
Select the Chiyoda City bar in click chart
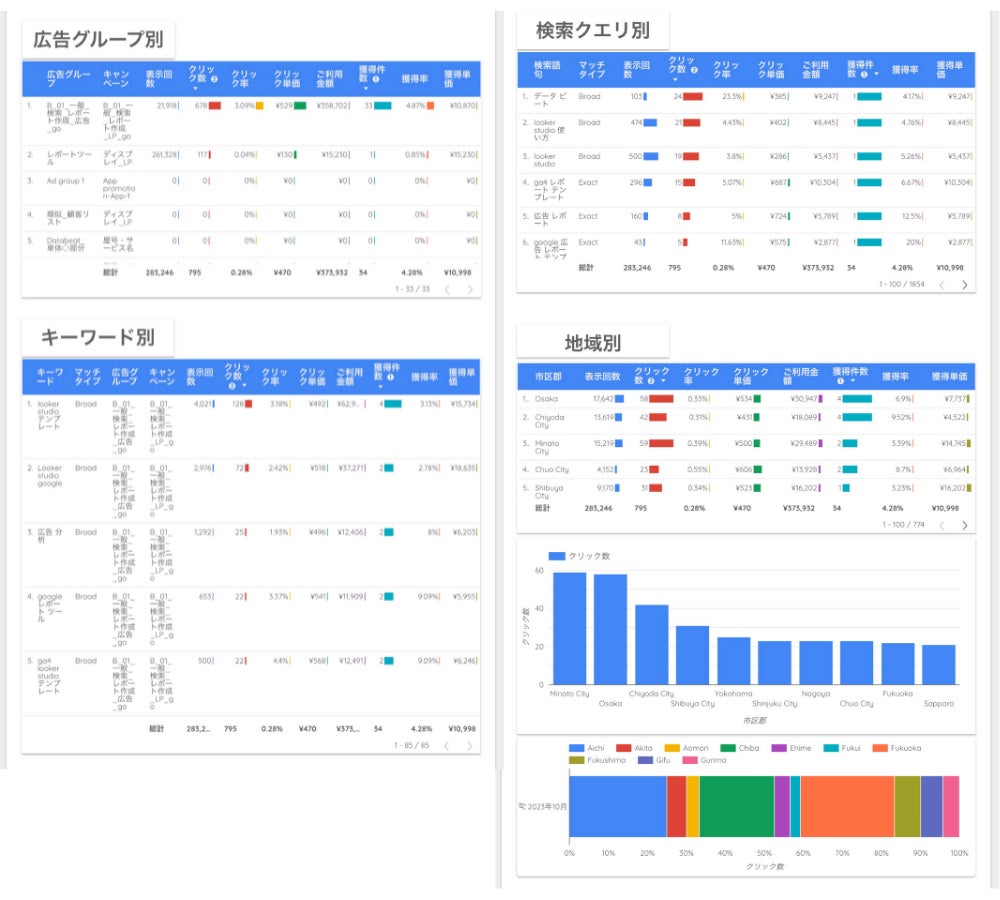click(652, 645)
